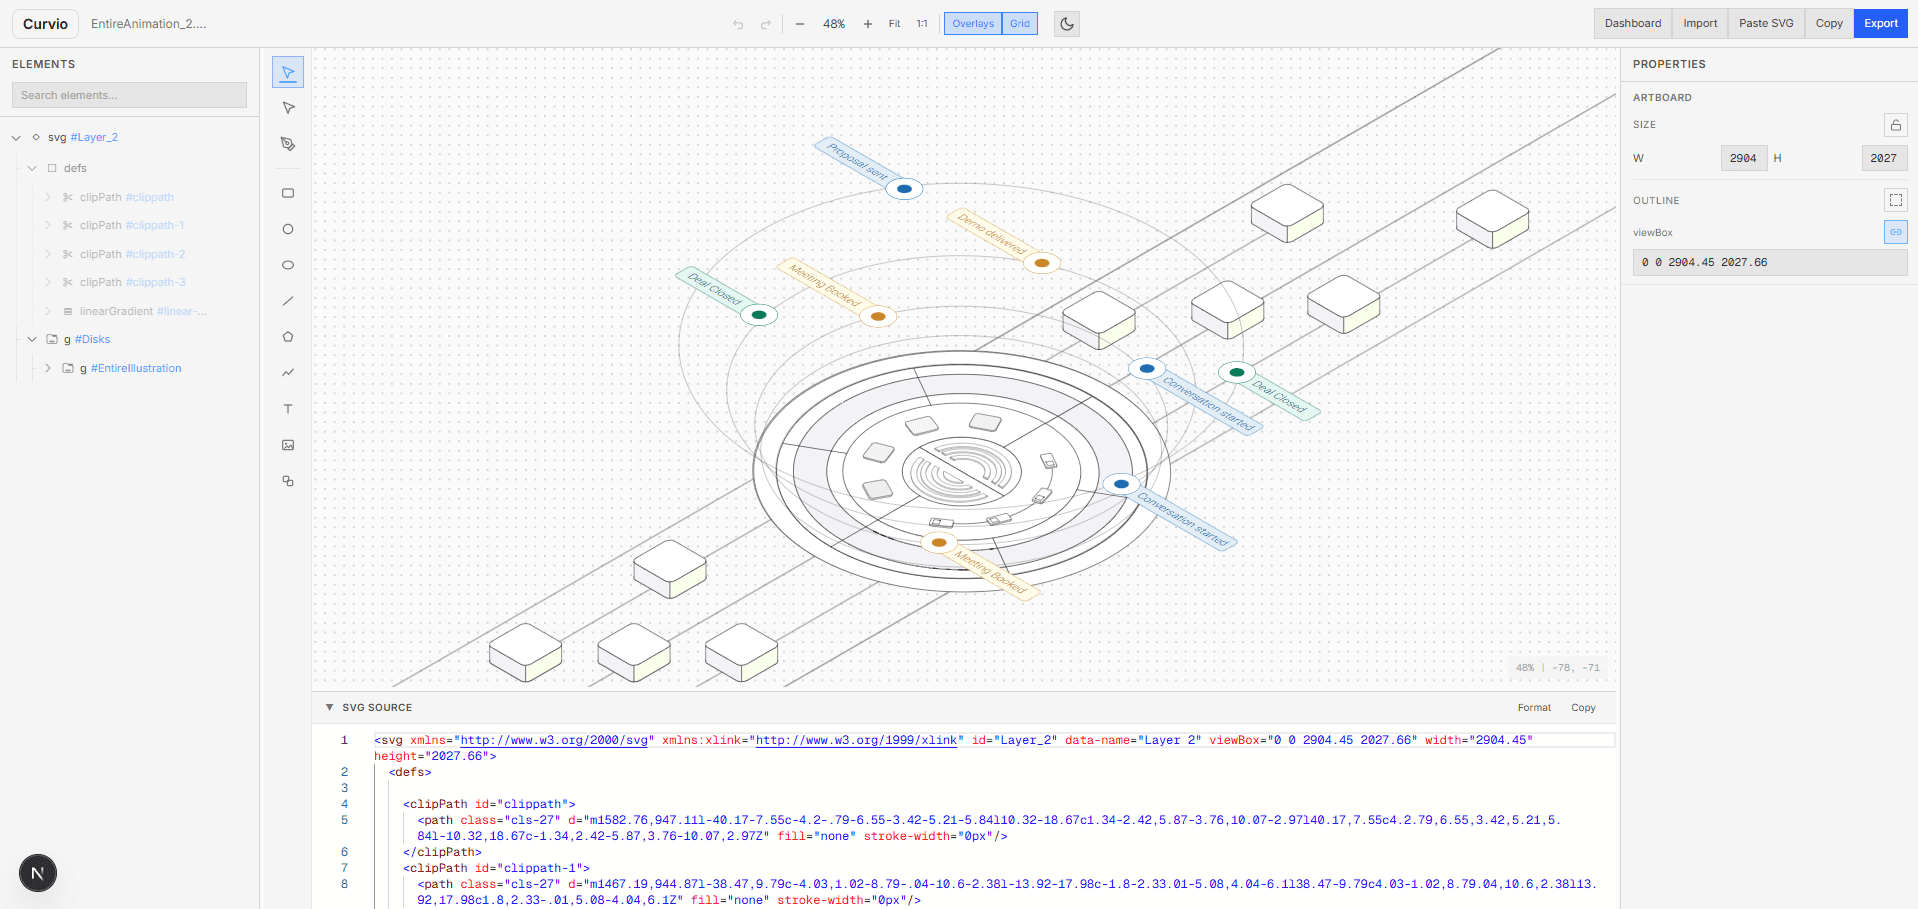This screenshot has width=1918, height=909.
Task: Zoom out with the minus icon
Action: tap(800, 24)
